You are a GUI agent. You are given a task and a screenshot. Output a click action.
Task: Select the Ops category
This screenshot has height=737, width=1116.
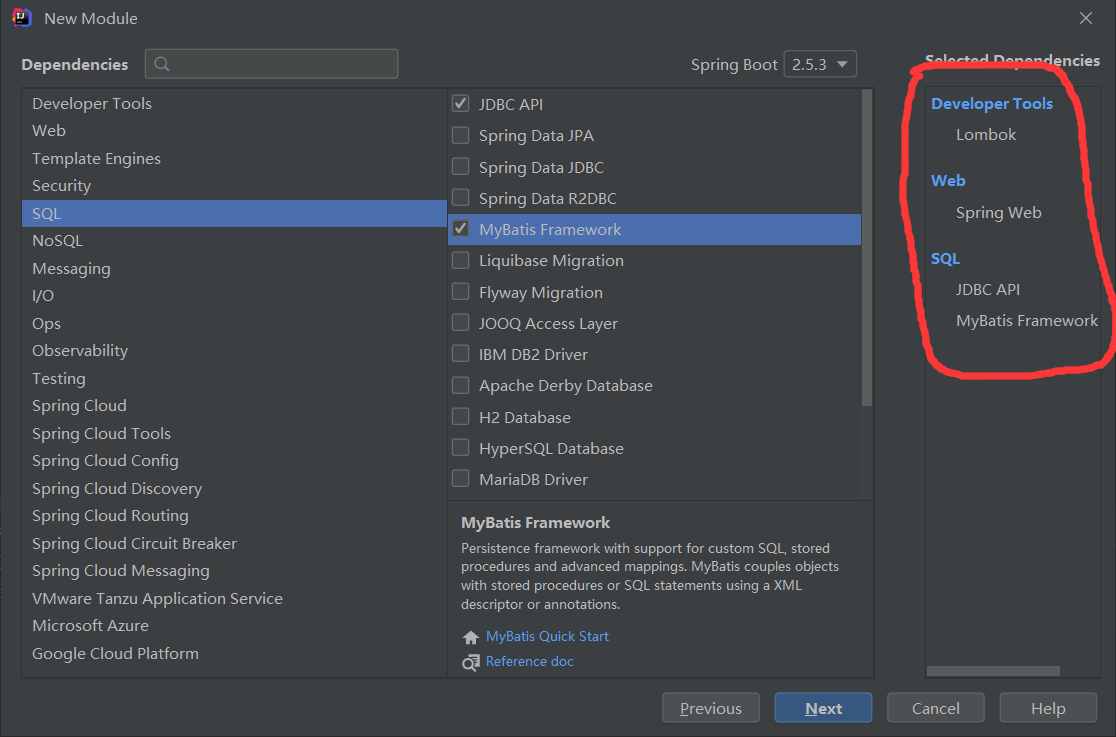click(234, 323)
